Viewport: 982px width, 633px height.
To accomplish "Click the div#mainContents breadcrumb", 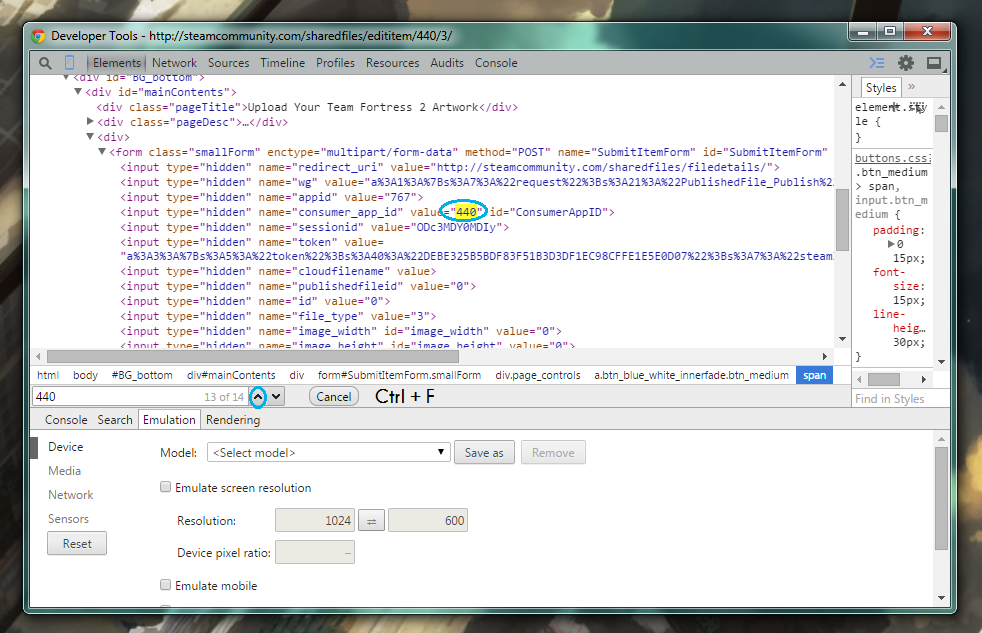I will (231, 375).
